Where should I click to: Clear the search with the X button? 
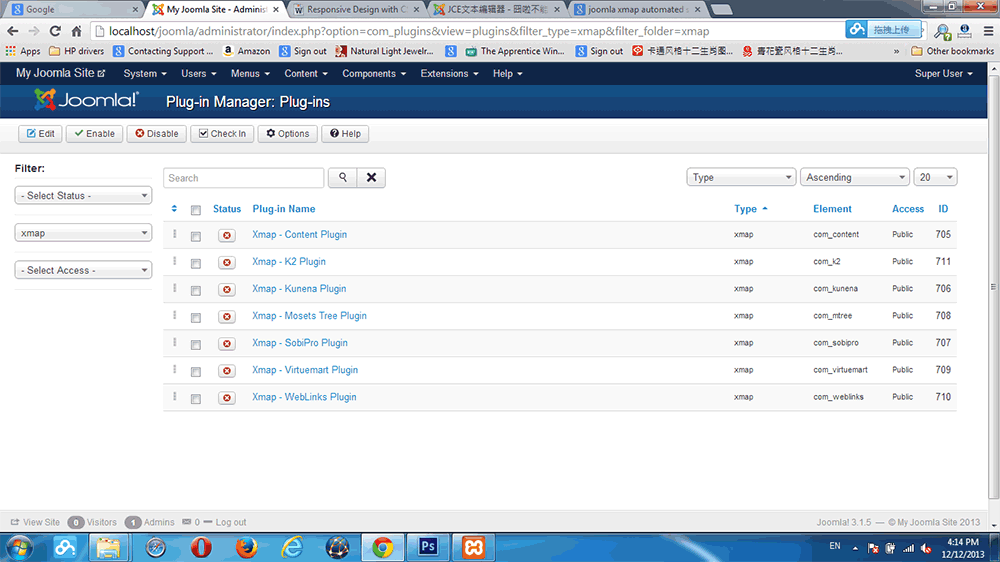(371, 177)
